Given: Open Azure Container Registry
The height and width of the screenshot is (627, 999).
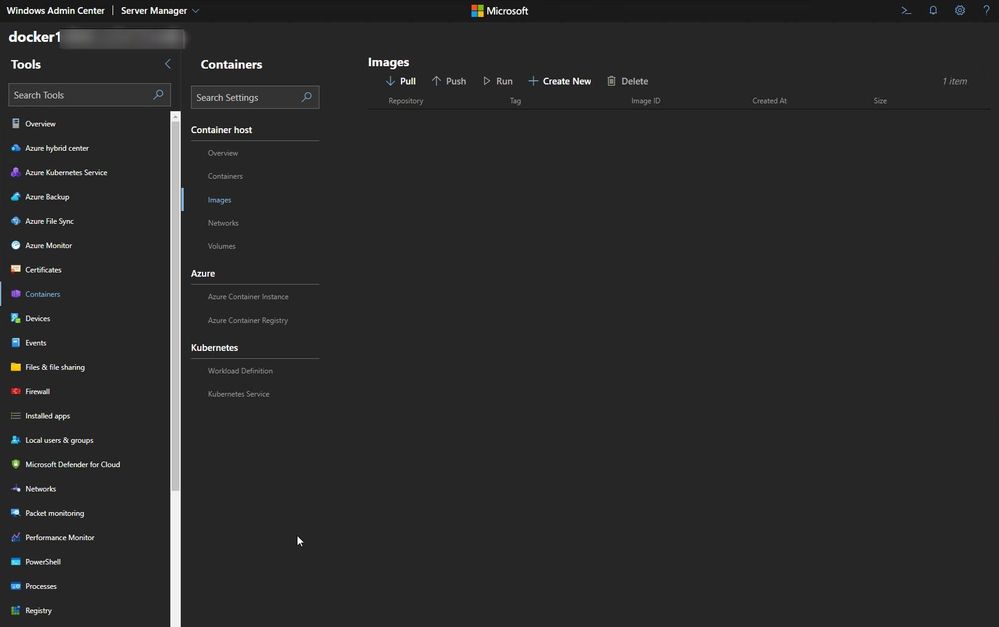Looking at the screenshot, I should pyautogui.click(x=248, y=320).
